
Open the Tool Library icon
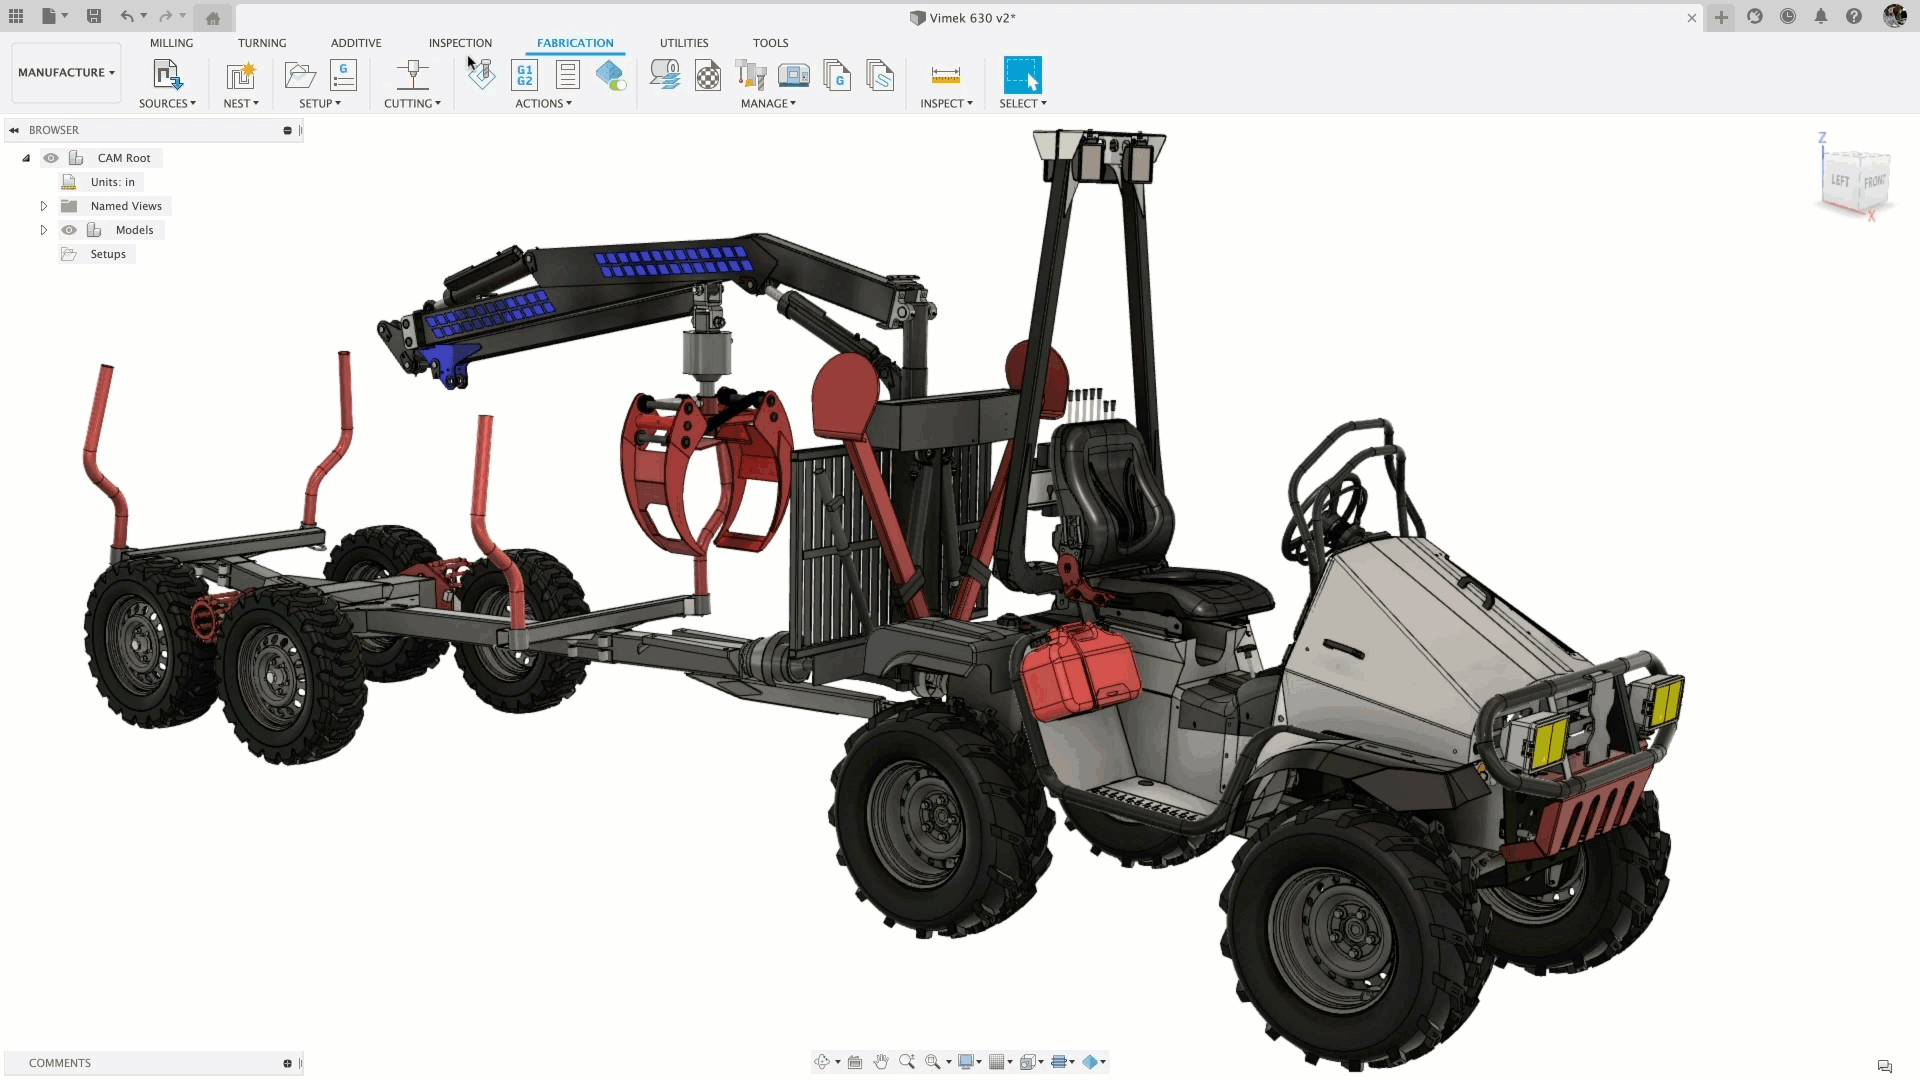[750, 76]
